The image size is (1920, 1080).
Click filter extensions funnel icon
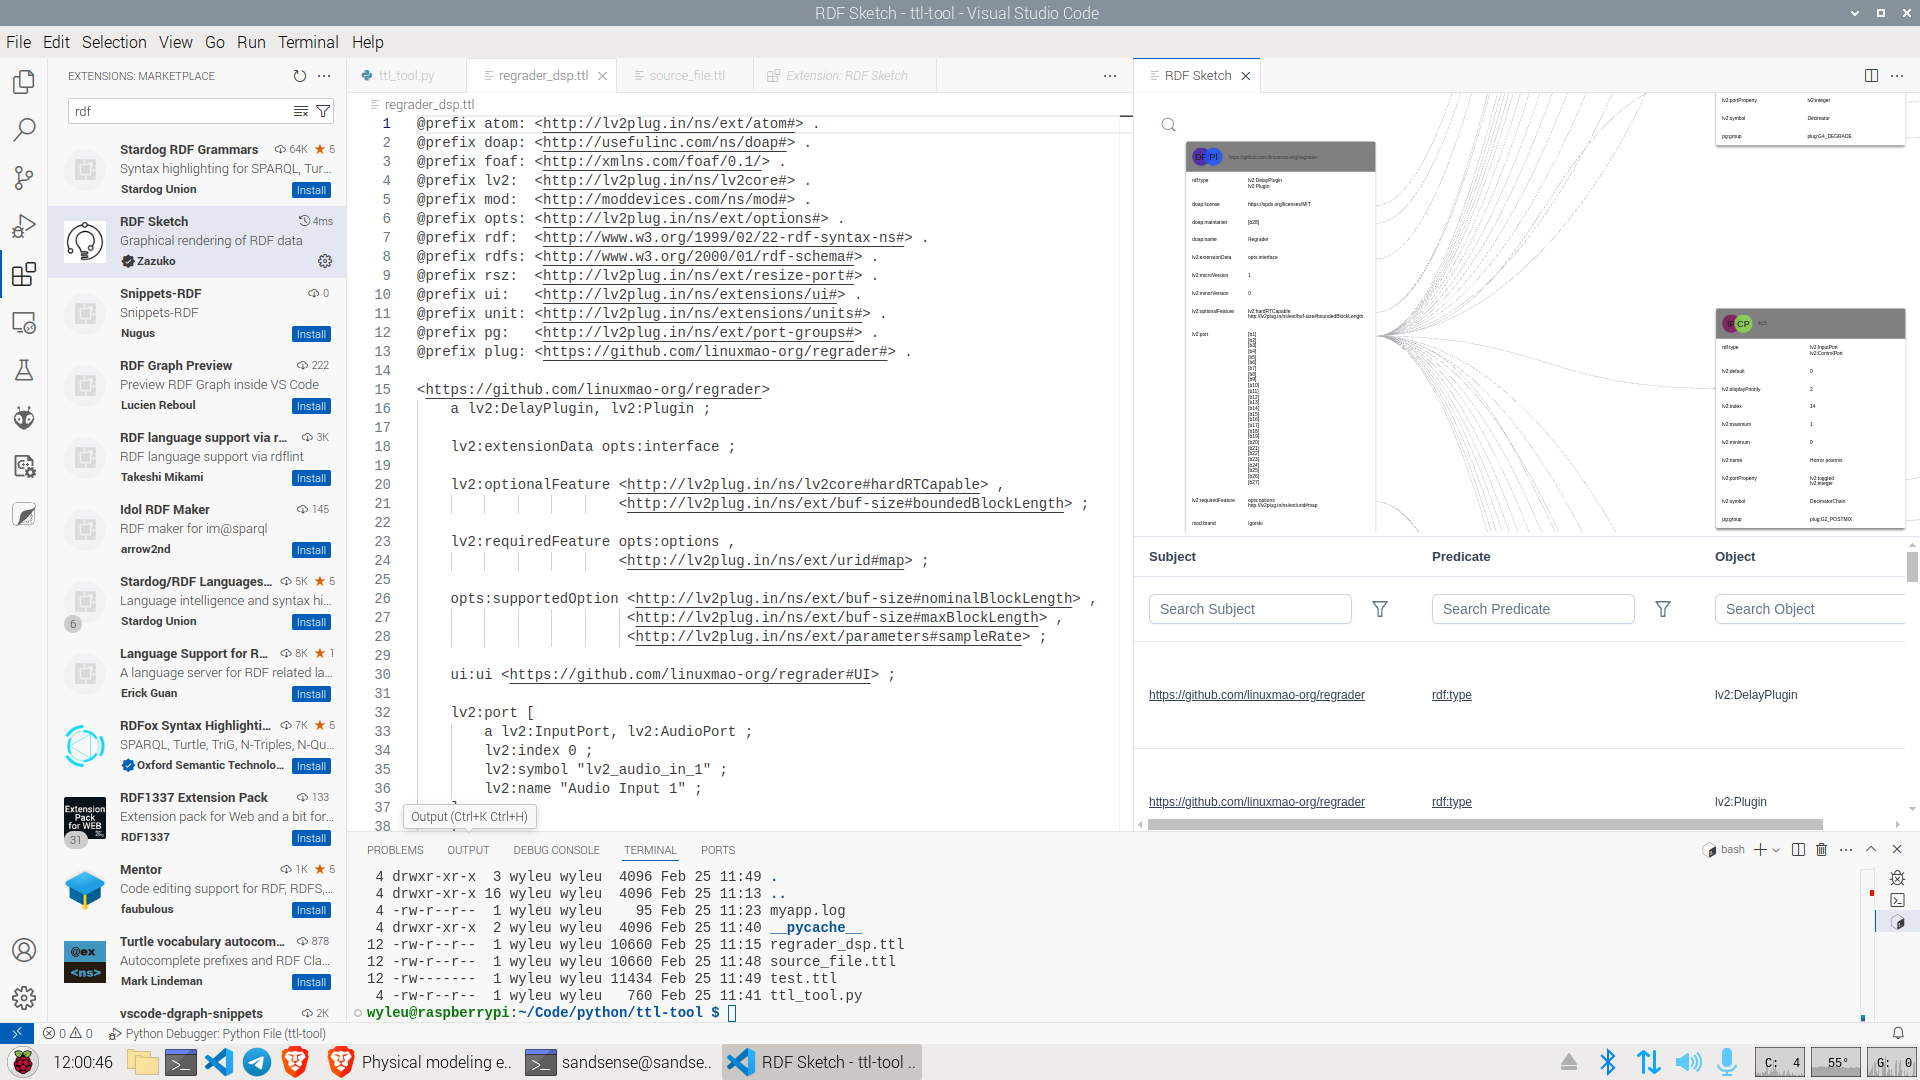click(x=323, y=111)
